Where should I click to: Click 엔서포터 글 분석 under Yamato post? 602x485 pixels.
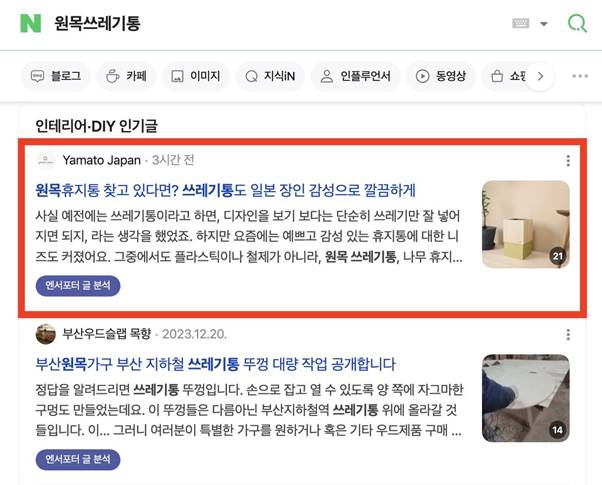click(x=78, y=286)
